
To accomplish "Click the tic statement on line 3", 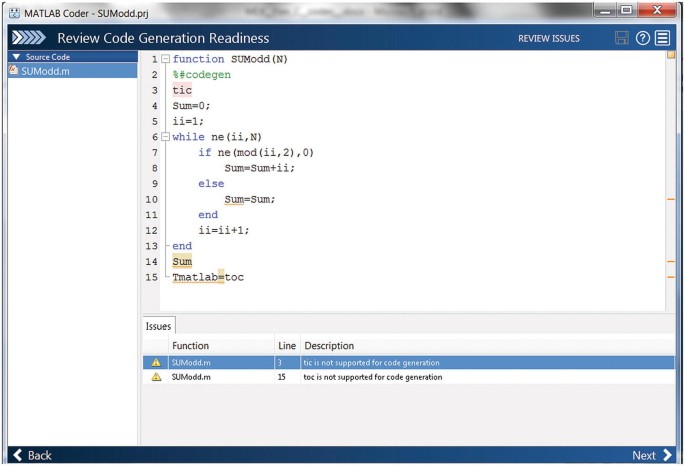I will pyautogui.click(x=182, y=90).
